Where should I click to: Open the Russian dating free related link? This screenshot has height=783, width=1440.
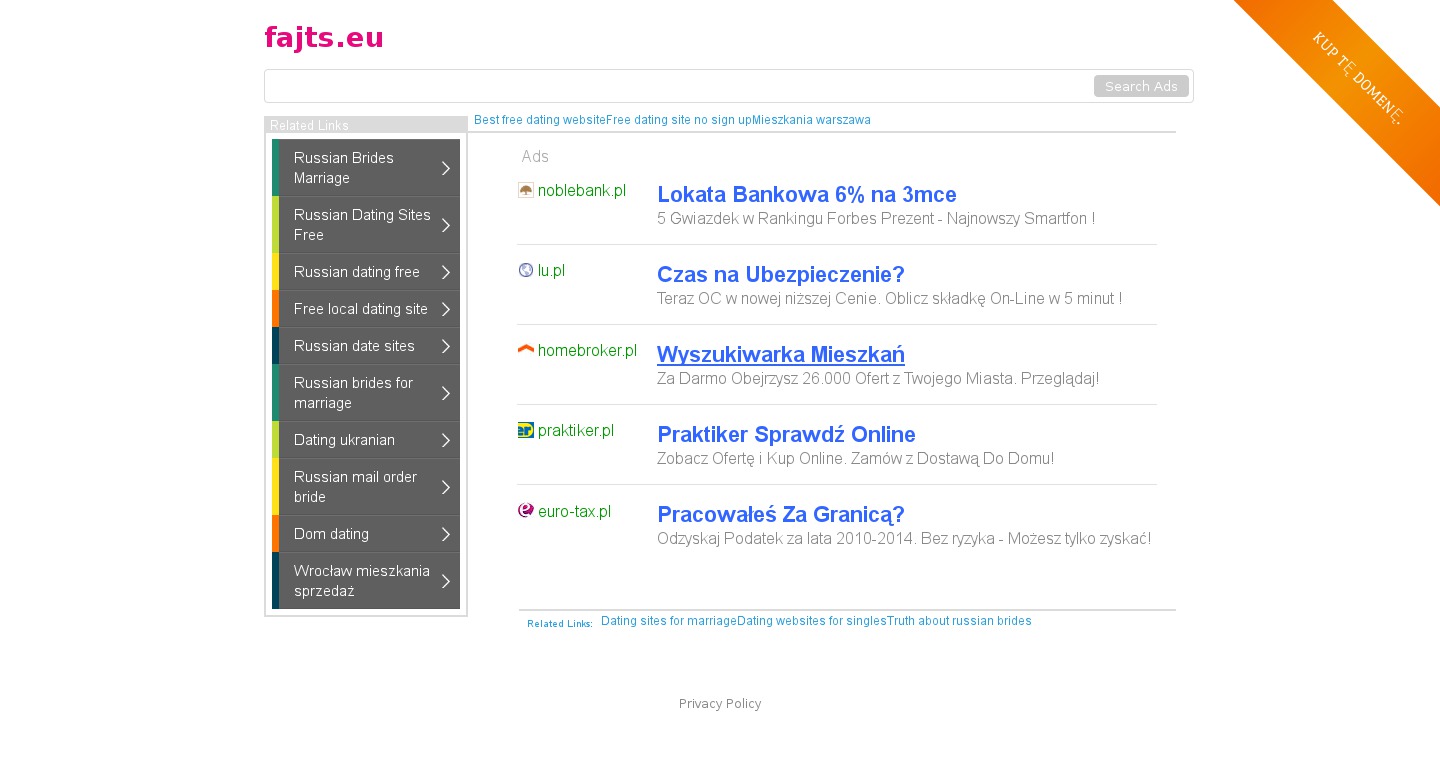357,272
